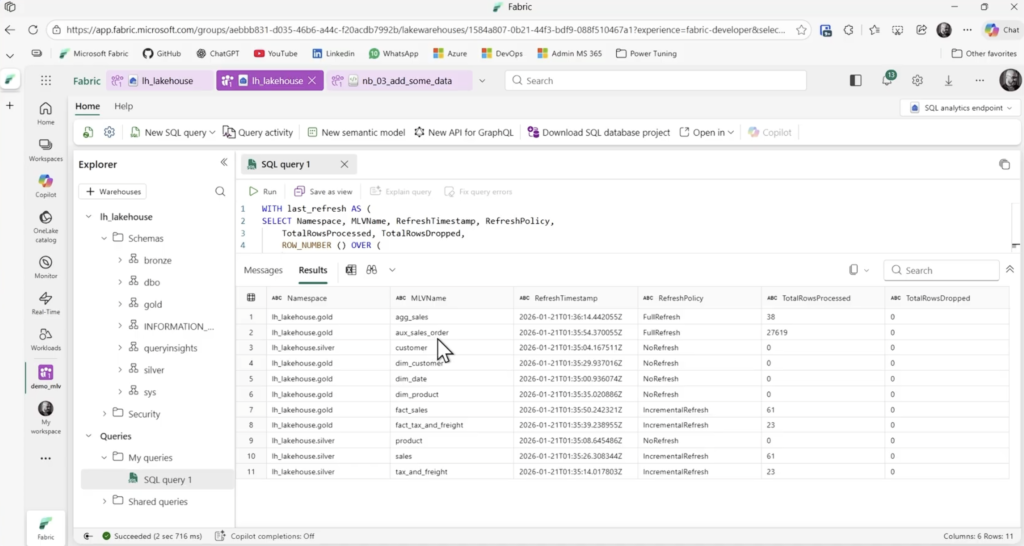The image size is (1024, 546).
Task: Switch to the Messages tab
Action: tap(263, 270)
